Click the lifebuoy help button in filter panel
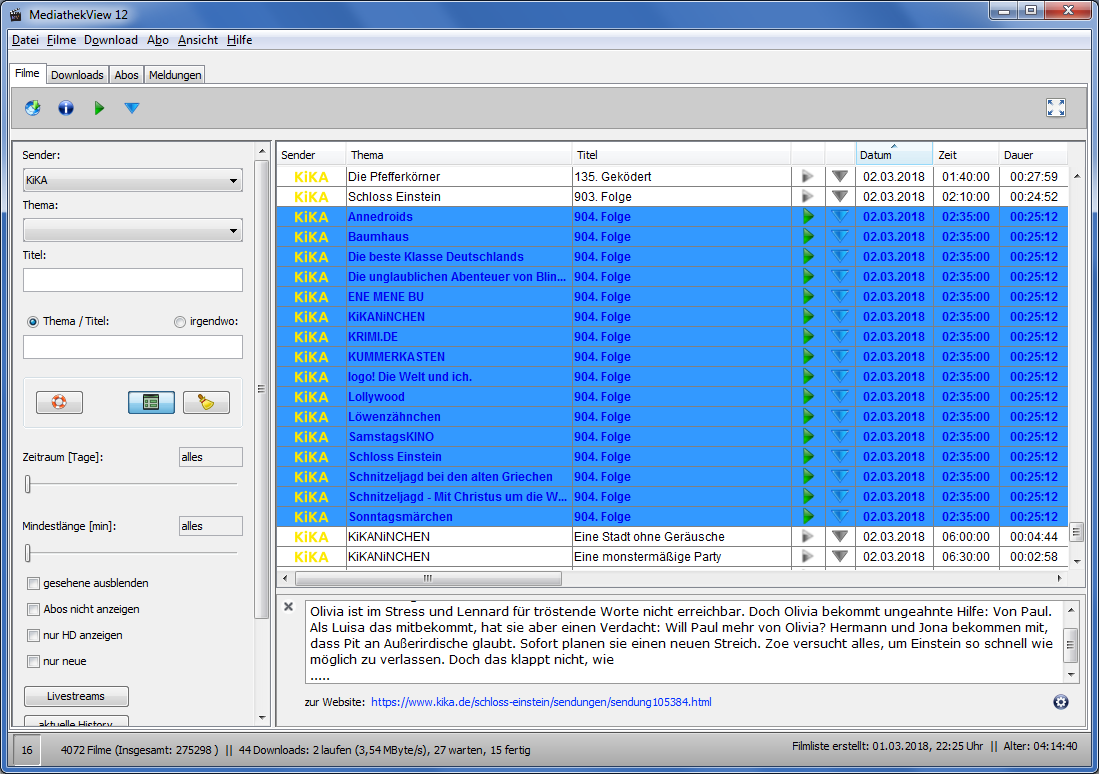Image resolution: width=1099 pixels, height=774 pixels. pos(59,402)
